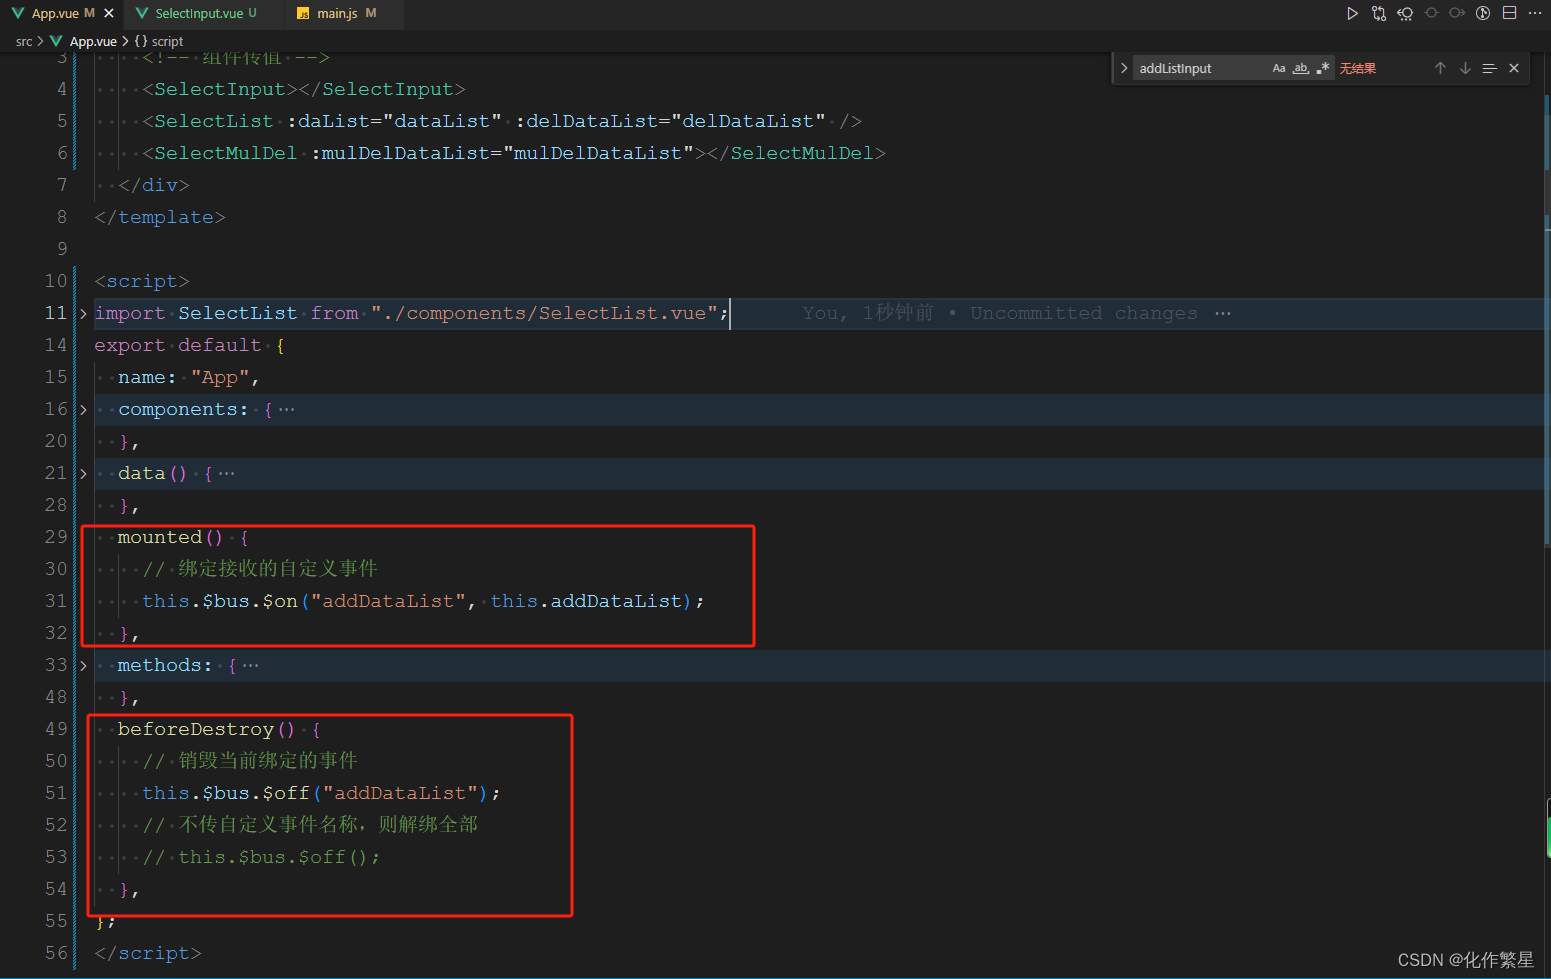The height and width of the screenshot is (979, 1551).
Task: Expand folded data() block at line 21
Action: pyautogui.click(x=83, y=473)
